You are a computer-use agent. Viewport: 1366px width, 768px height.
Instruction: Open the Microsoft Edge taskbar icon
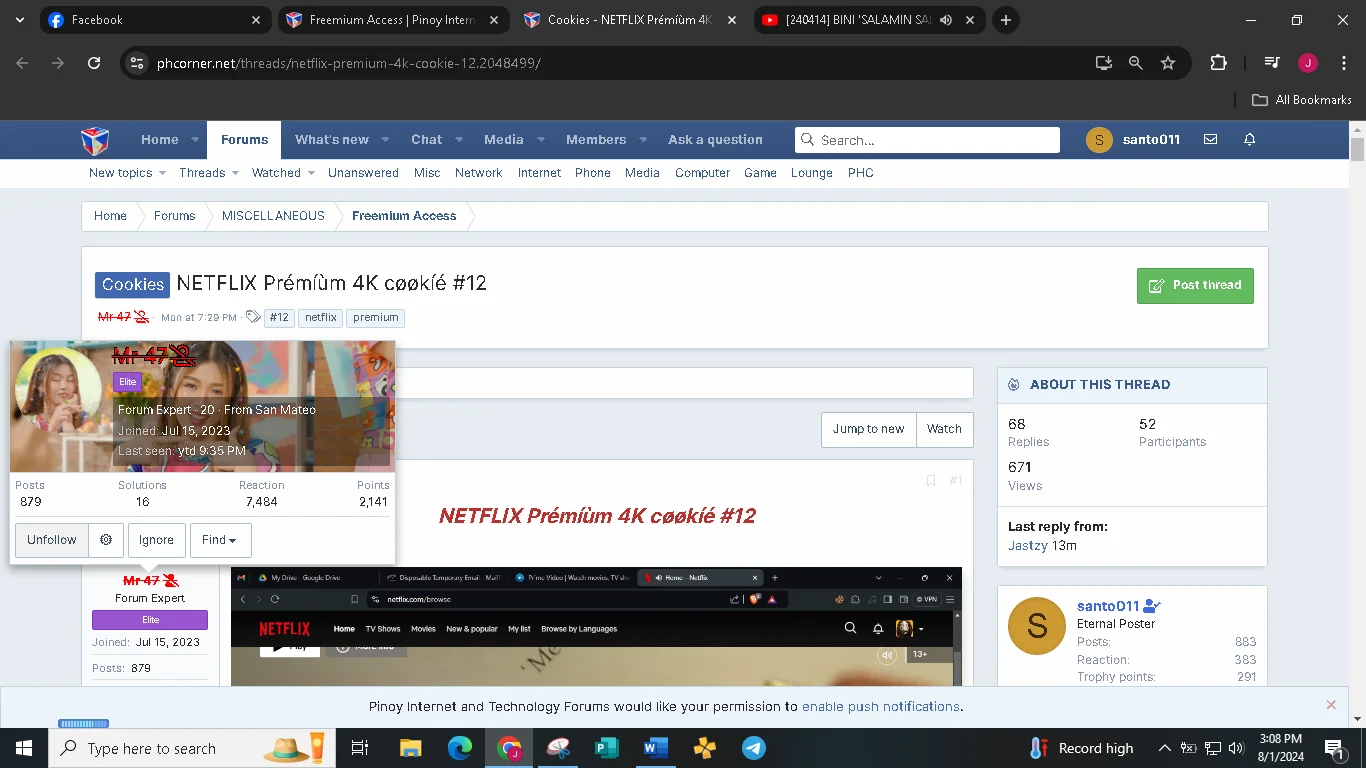coord(460,748)
